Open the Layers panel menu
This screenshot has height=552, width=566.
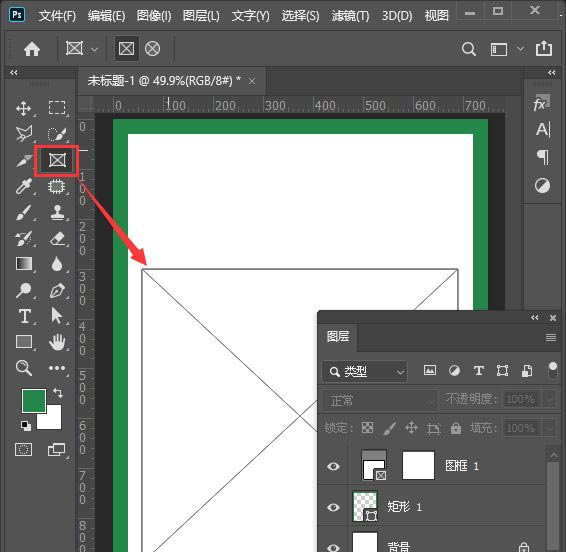point(551,337)
